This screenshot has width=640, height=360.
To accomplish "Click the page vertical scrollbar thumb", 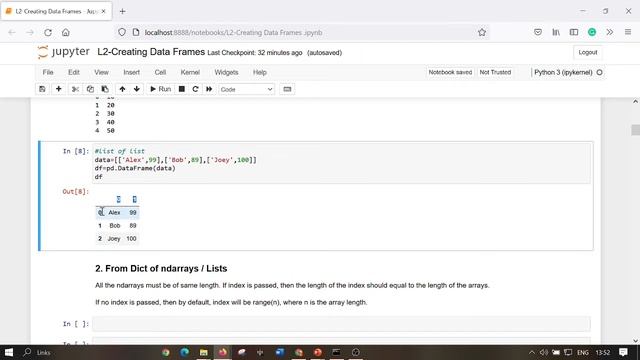I will [x=636, y=130].
